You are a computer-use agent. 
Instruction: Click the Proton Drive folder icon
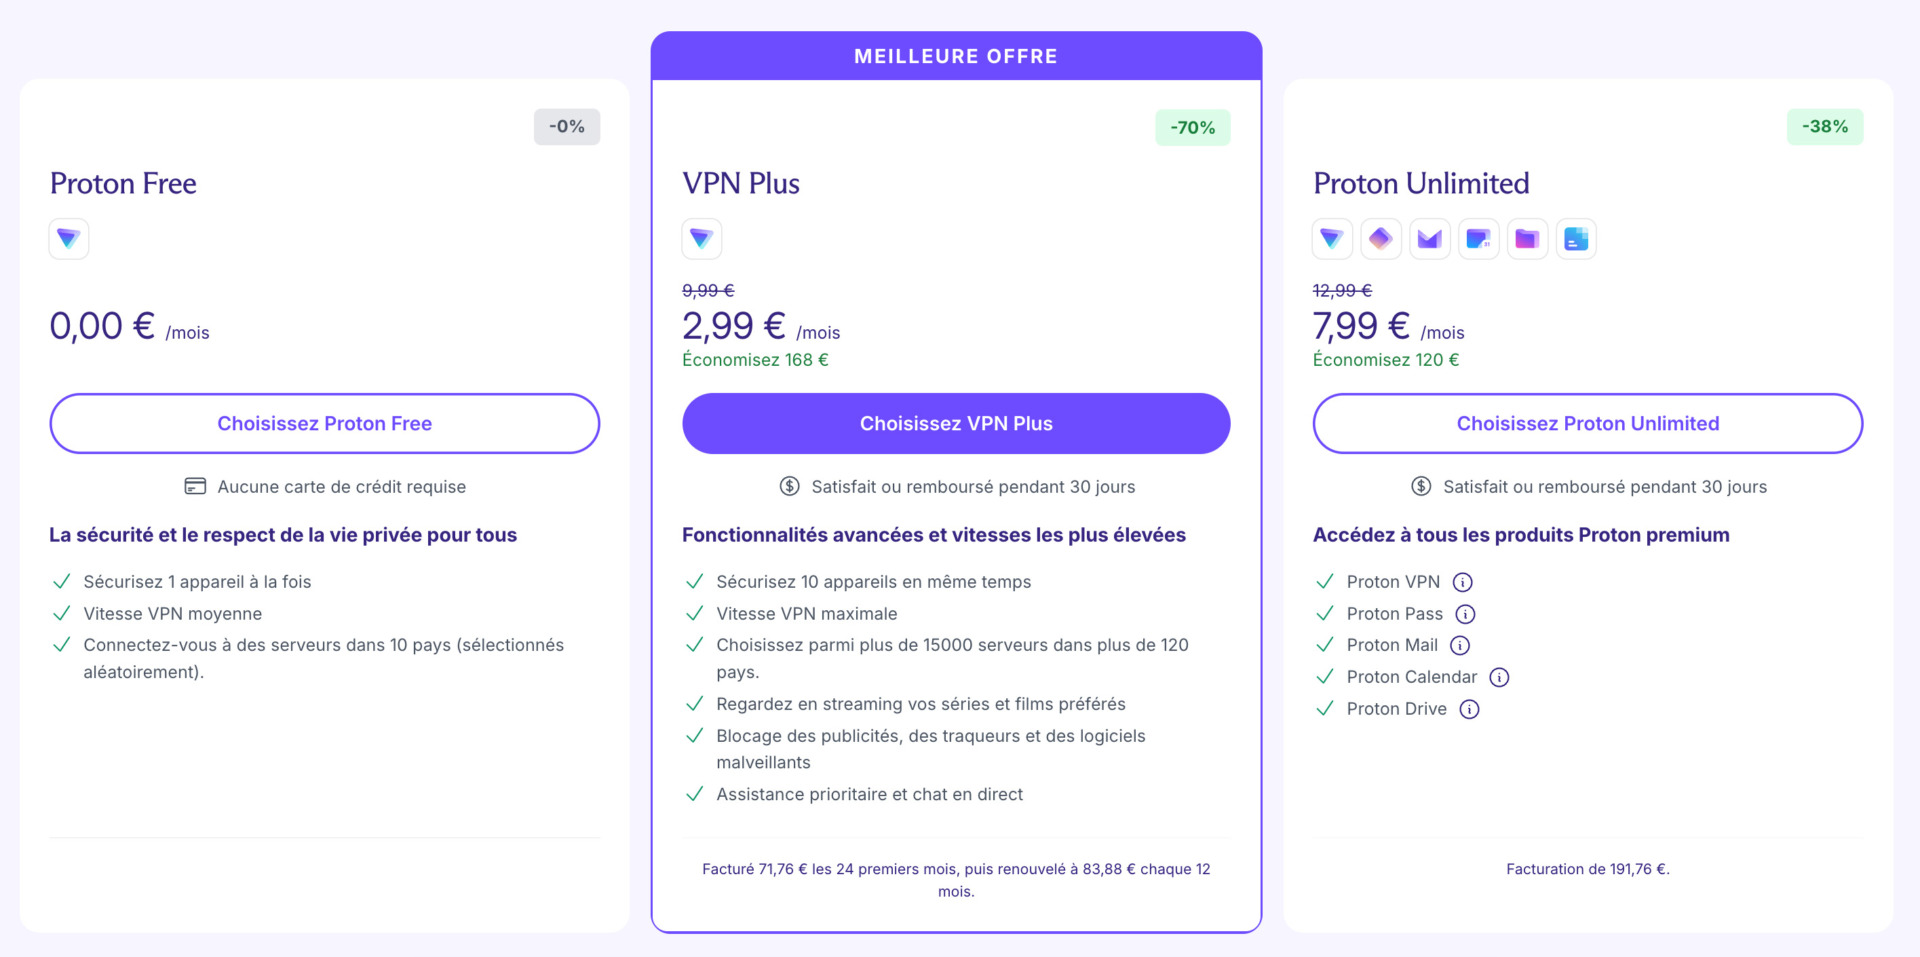tap(1527, 238)
